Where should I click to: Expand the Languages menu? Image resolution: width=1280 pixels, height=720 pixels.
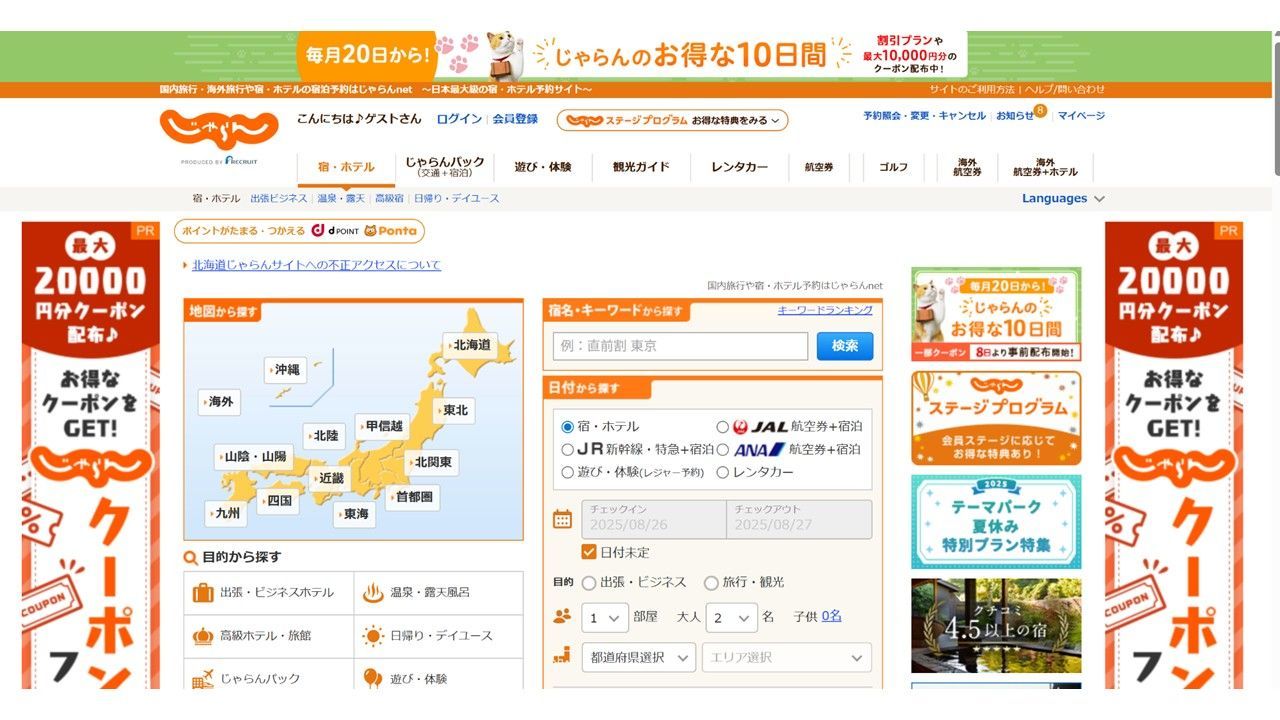(1063, 198)
